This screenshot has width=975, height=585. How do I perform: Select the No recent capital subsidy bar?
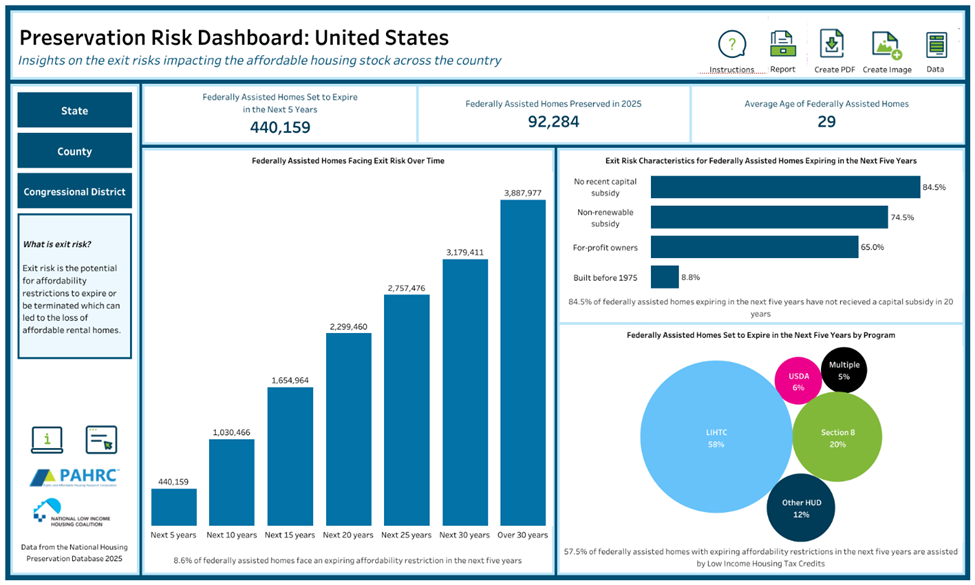(785, 187)
